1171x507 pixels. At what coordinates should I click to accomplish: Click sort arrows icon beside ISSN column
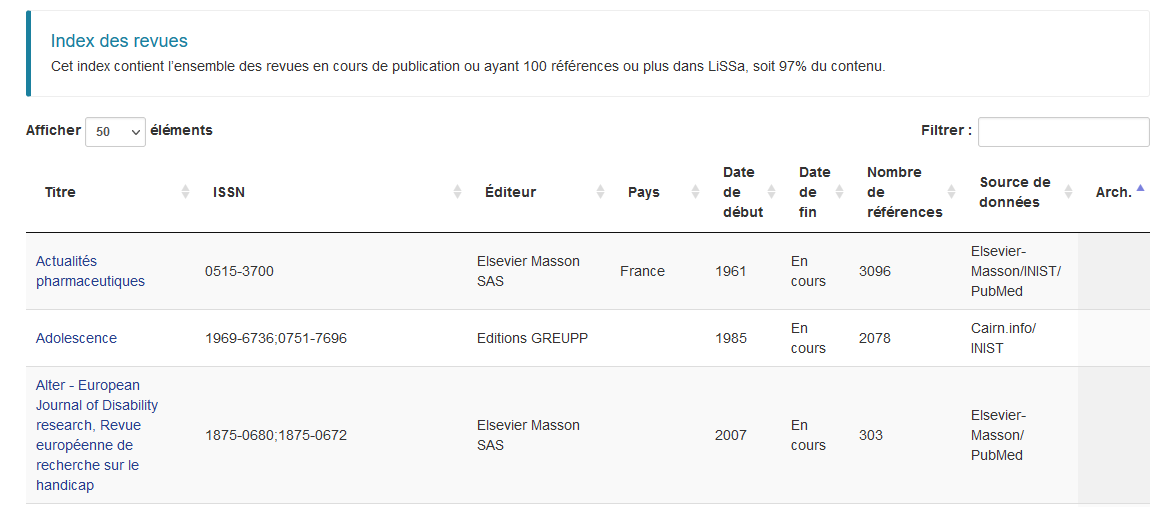[457, 192]
